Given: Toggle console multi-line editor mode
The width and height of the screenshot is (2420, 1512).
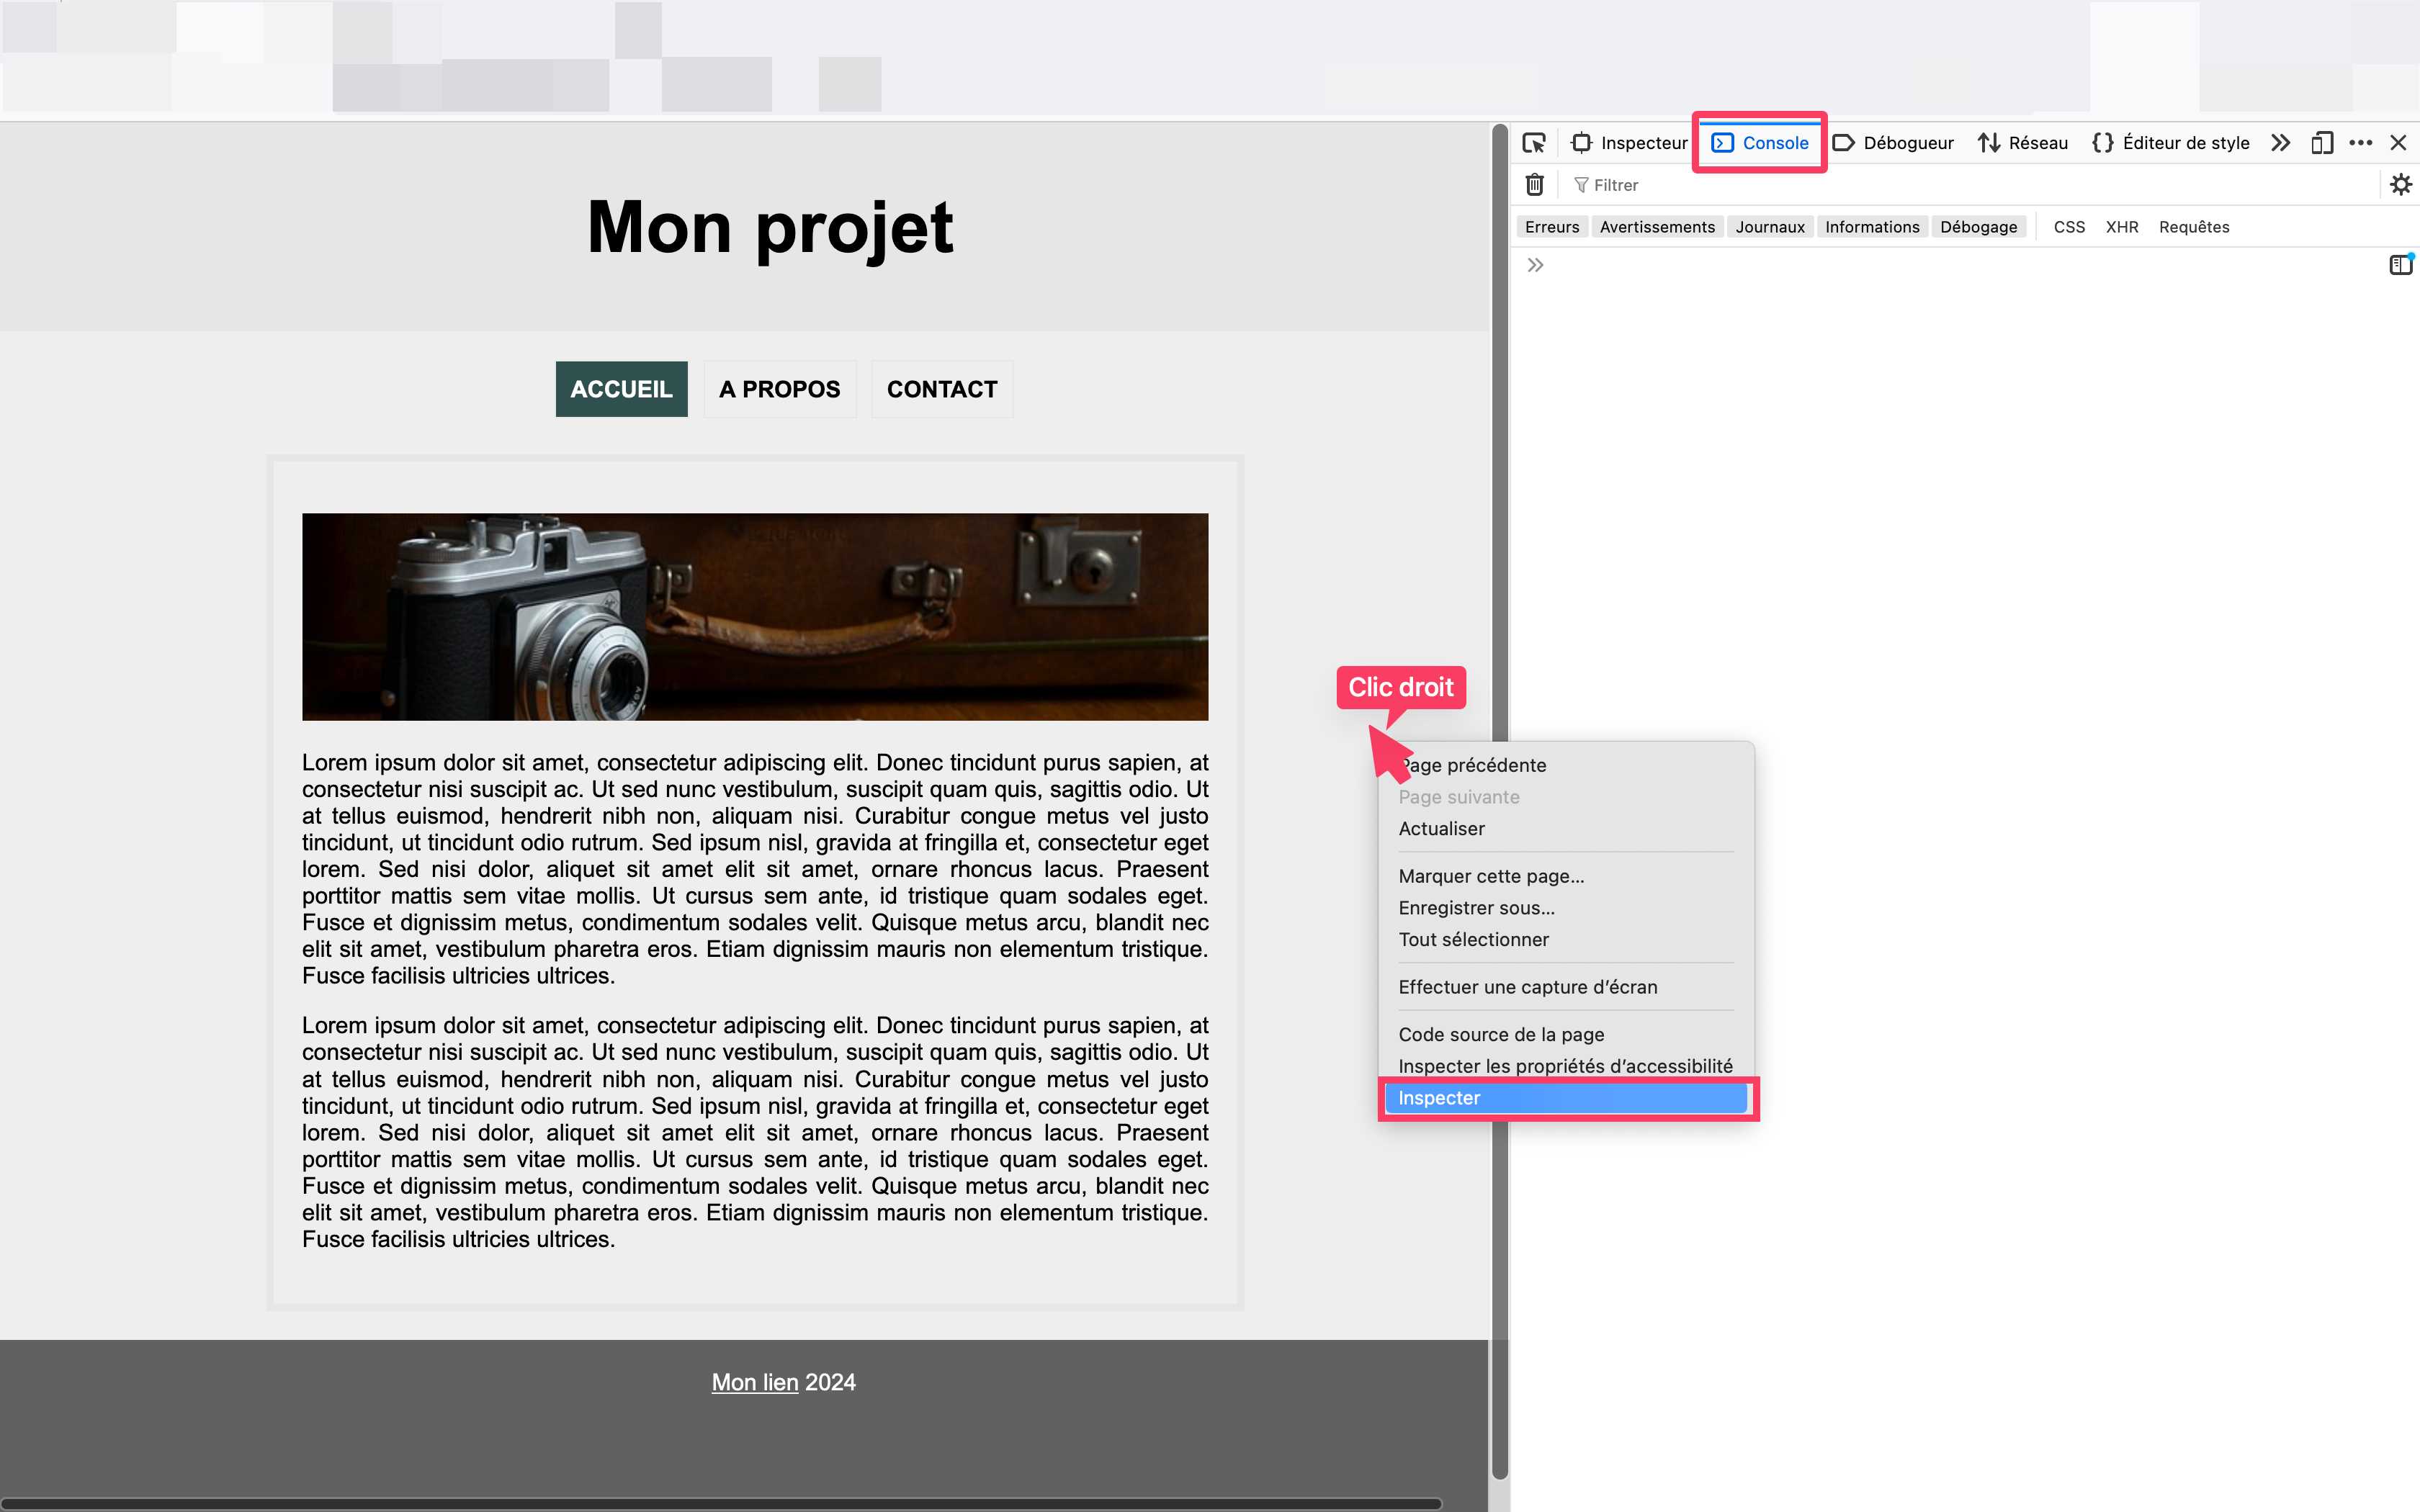Looking at the screenshot, I should [2400, 265].
